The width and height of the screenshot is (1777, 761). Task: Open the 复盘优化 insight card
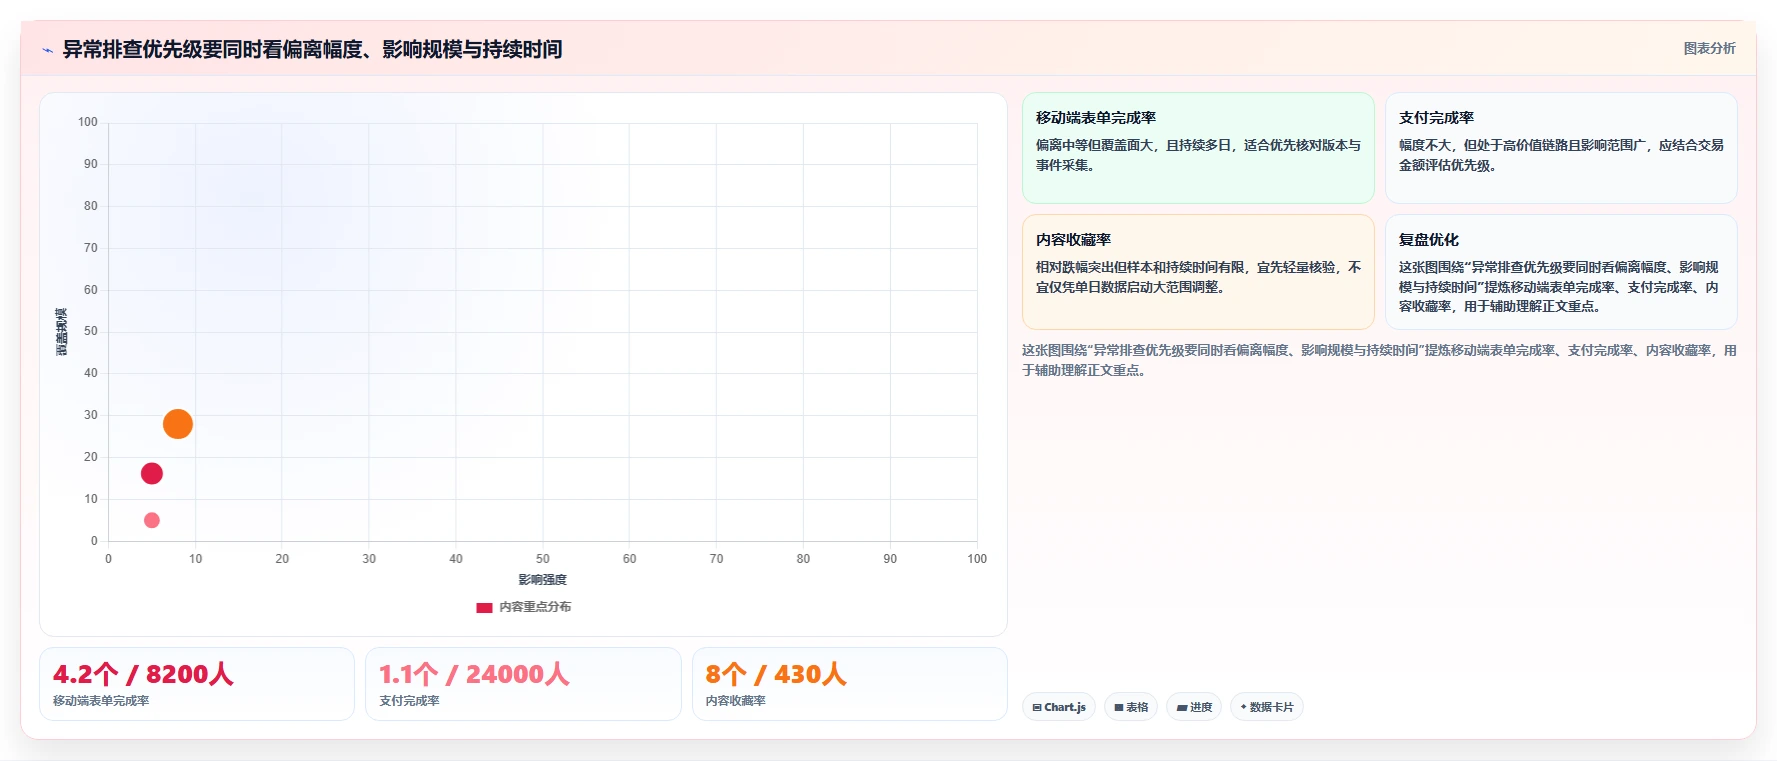pyautogui.click(x=1561, y=272)
